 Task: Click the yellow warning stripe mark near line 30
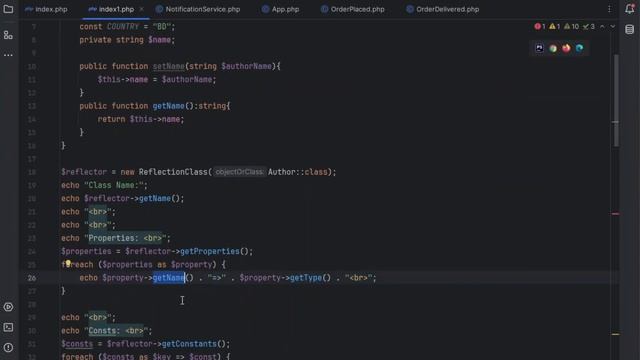(616, 334)
